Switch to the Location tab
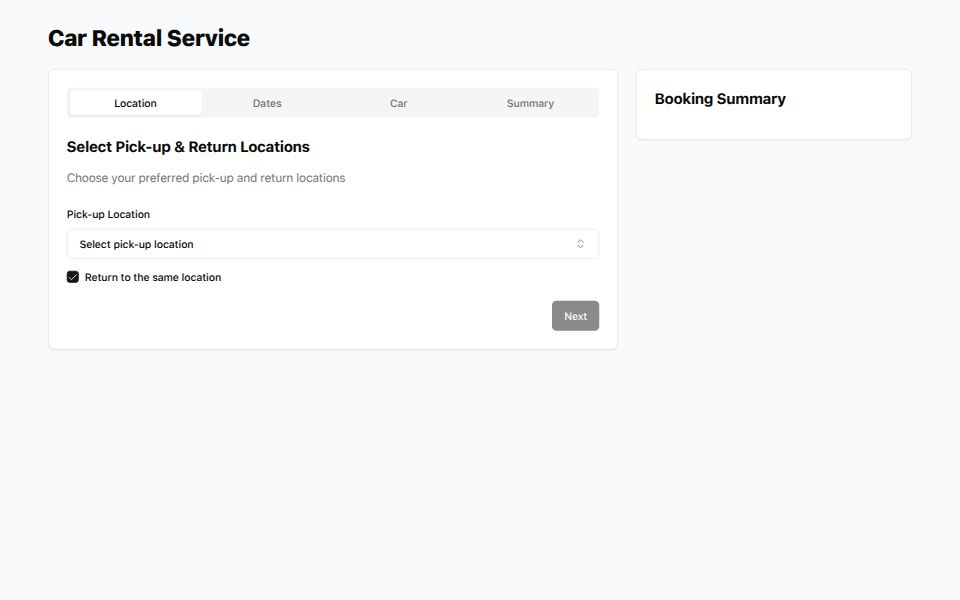Image resolution: width=960 pixels, height=600 pixels. pos(135,103)
